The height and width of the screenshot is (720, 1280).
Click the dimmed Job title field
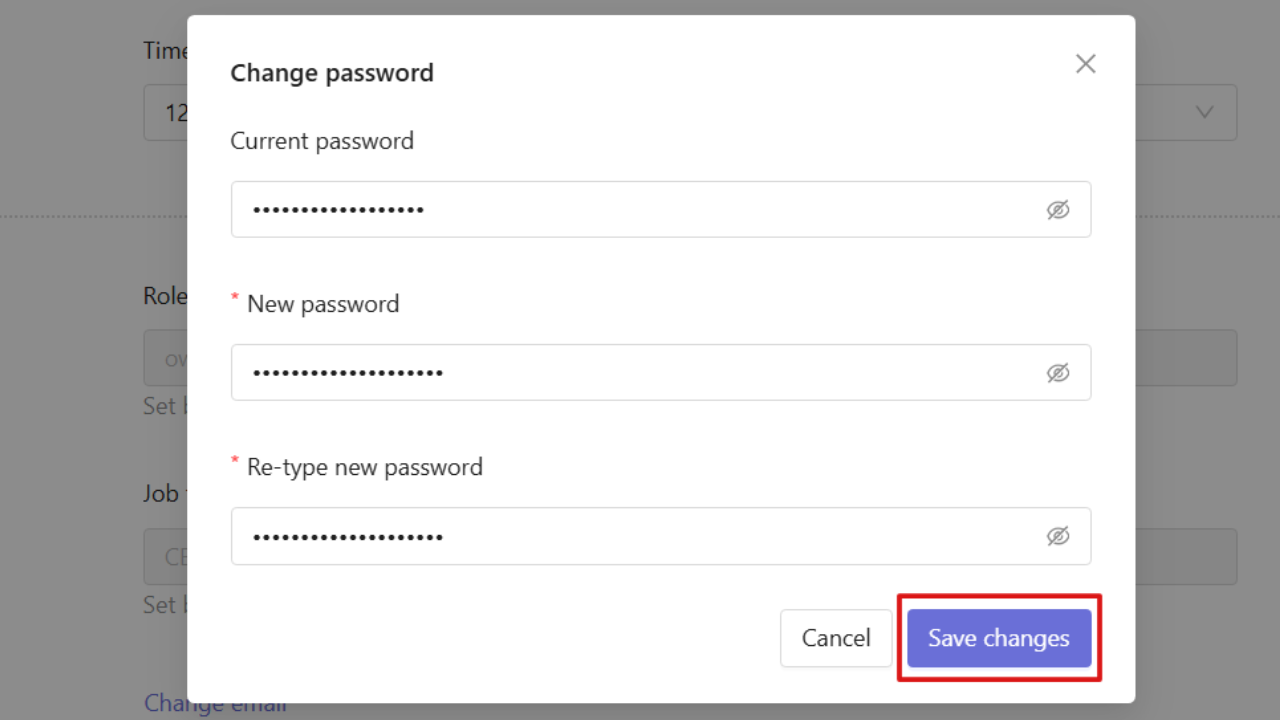(x=165, y=557)
